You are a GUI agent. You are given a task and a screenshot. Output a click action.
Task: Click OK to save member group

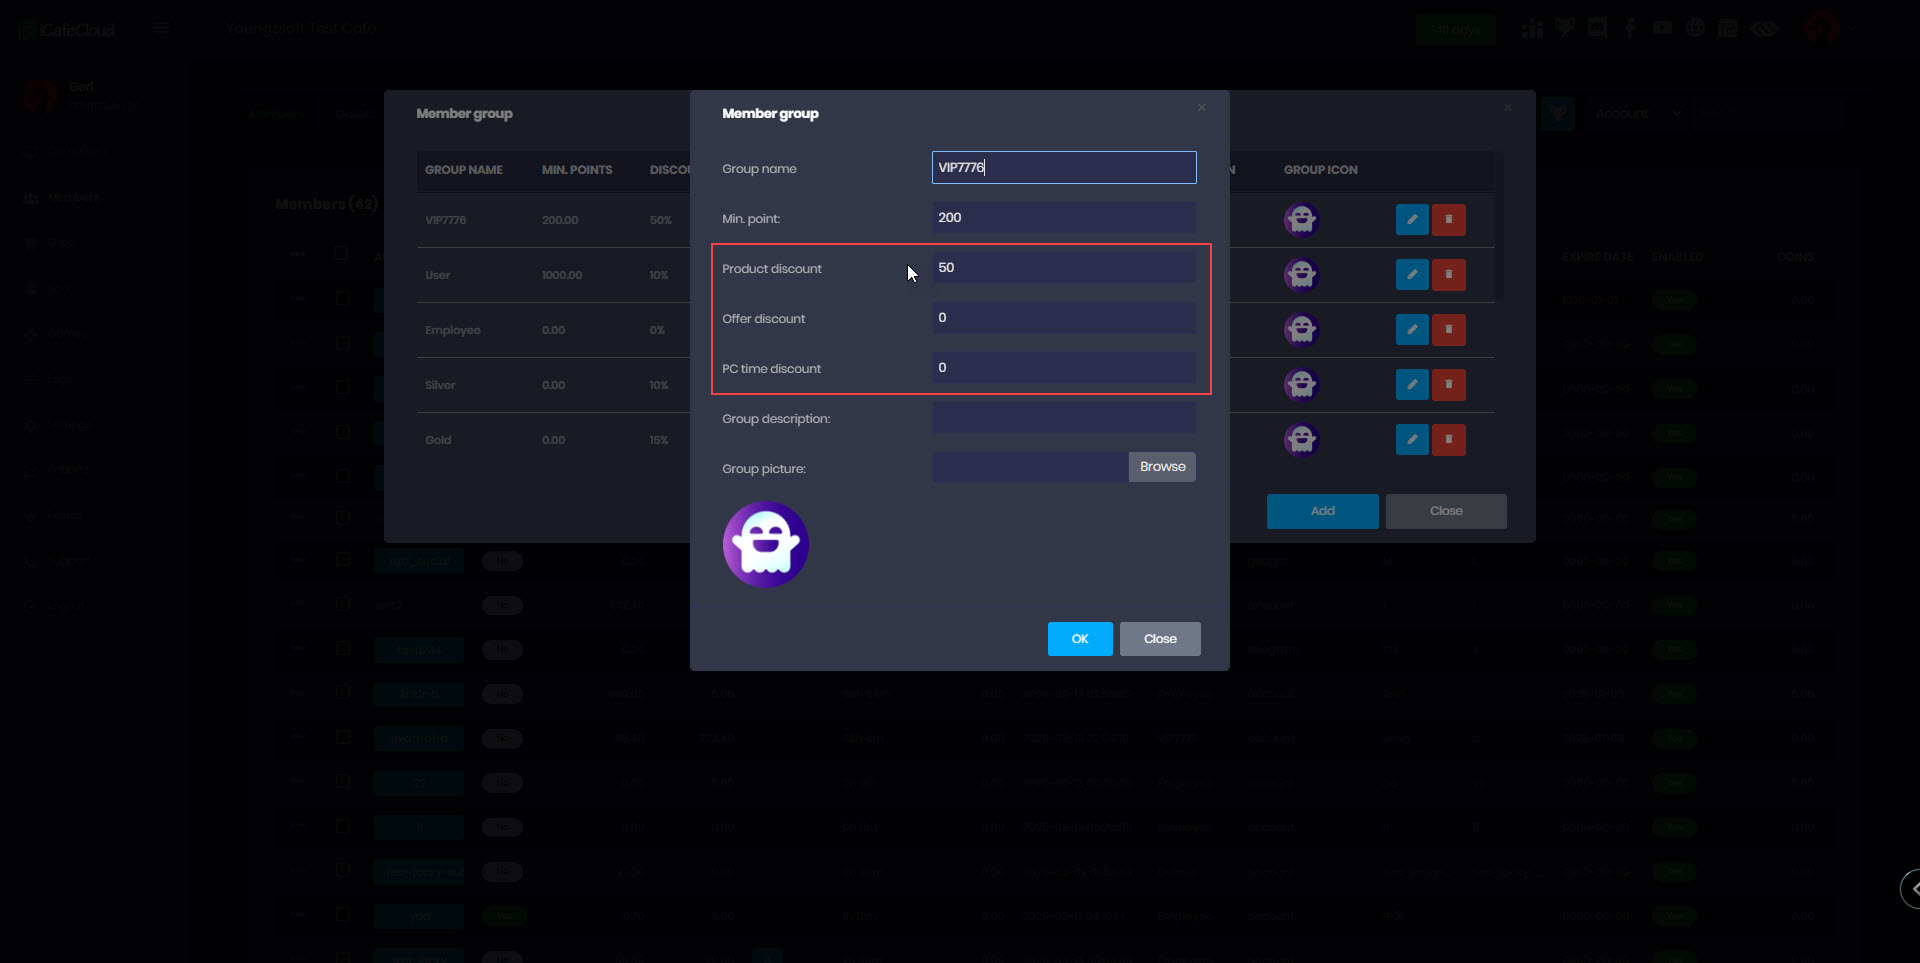coord(1079,639)
